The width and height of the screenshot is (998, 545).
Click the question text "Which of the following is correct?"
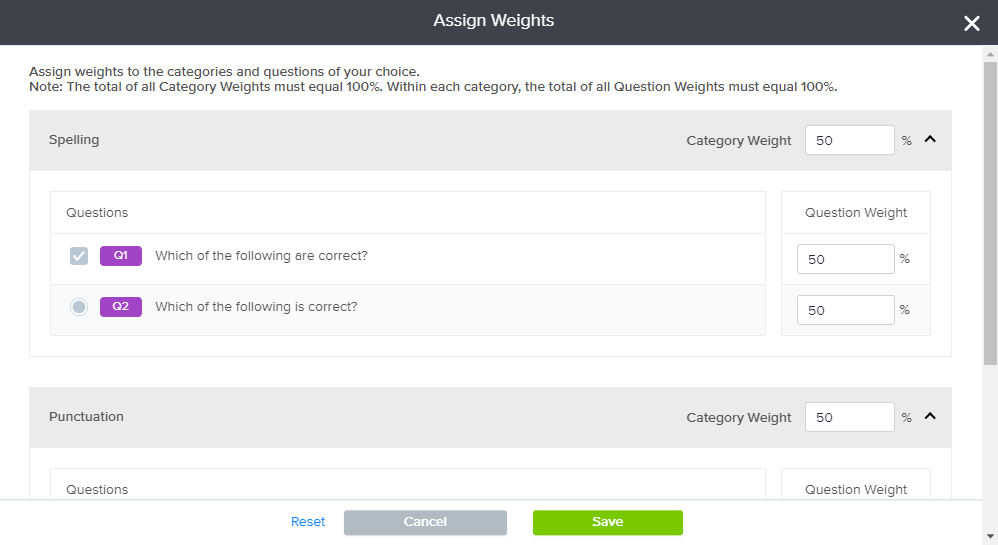[x=256, y=307]
